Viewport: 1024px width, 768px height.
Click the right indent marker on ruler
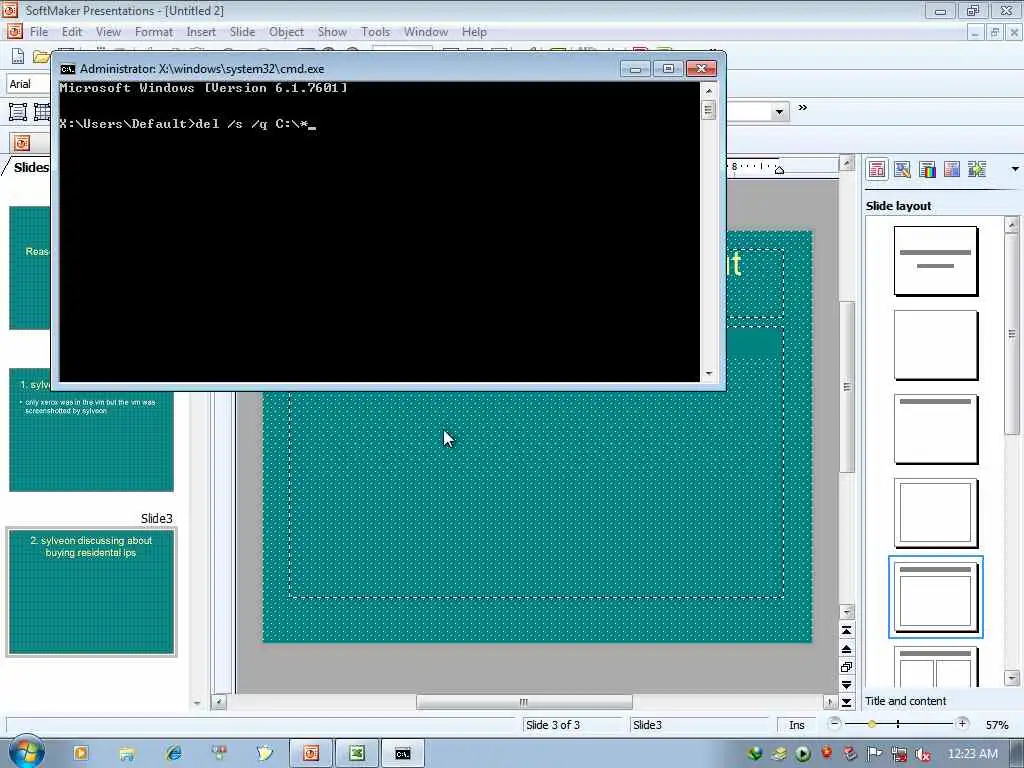779,170
